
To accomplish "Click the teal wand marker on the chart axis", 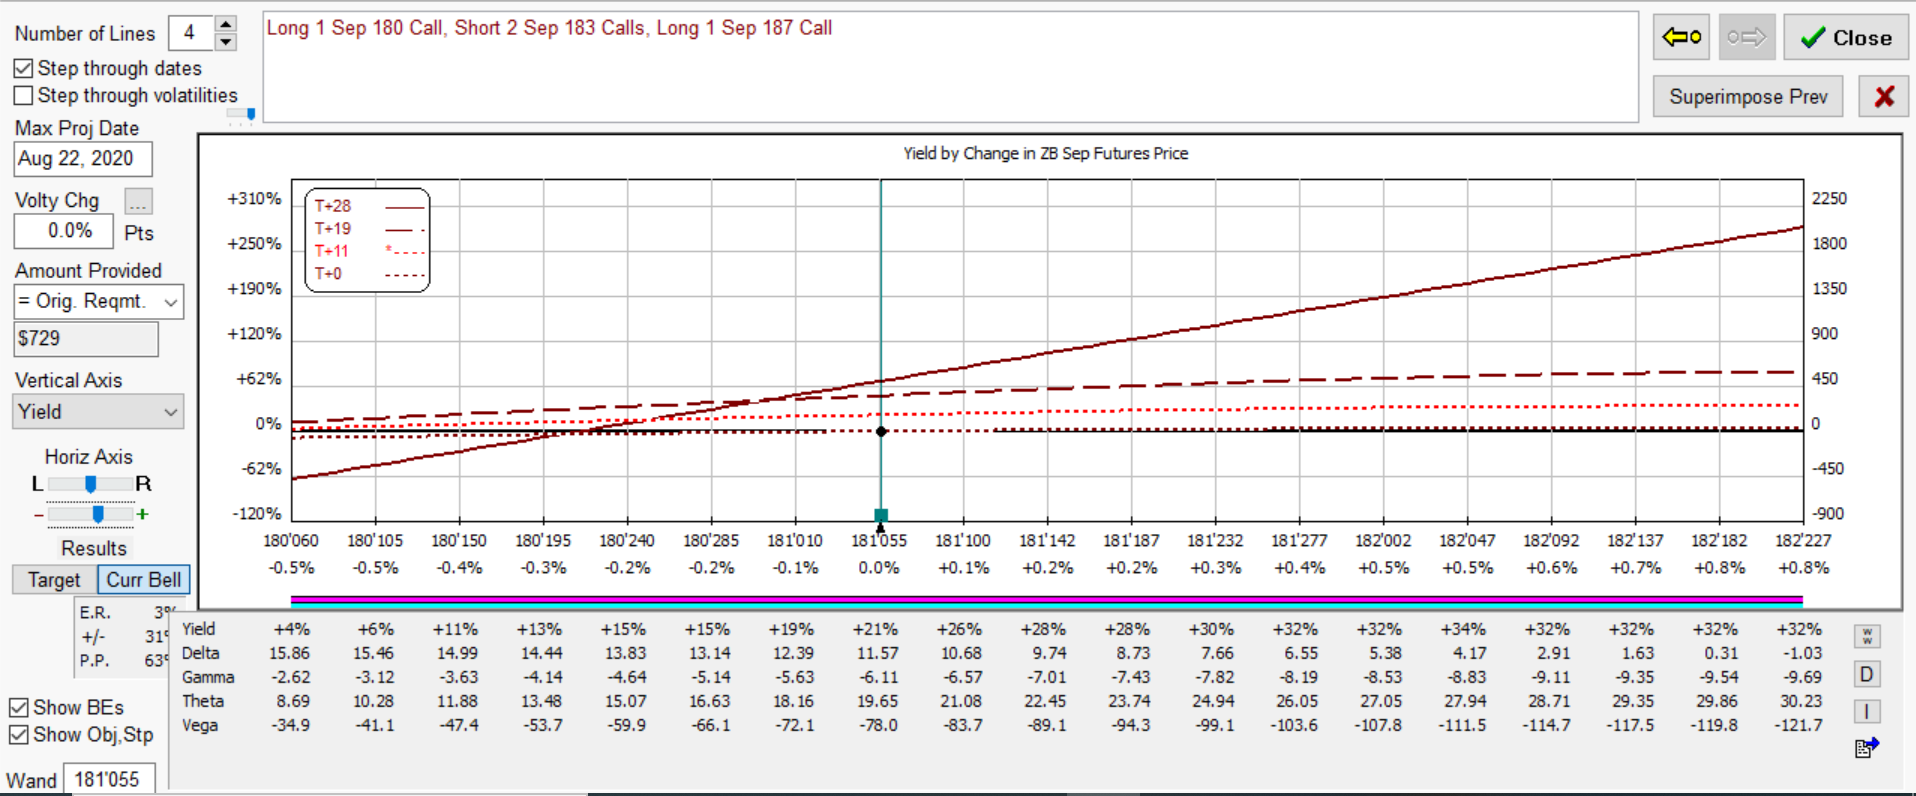I will coord(881,516).
